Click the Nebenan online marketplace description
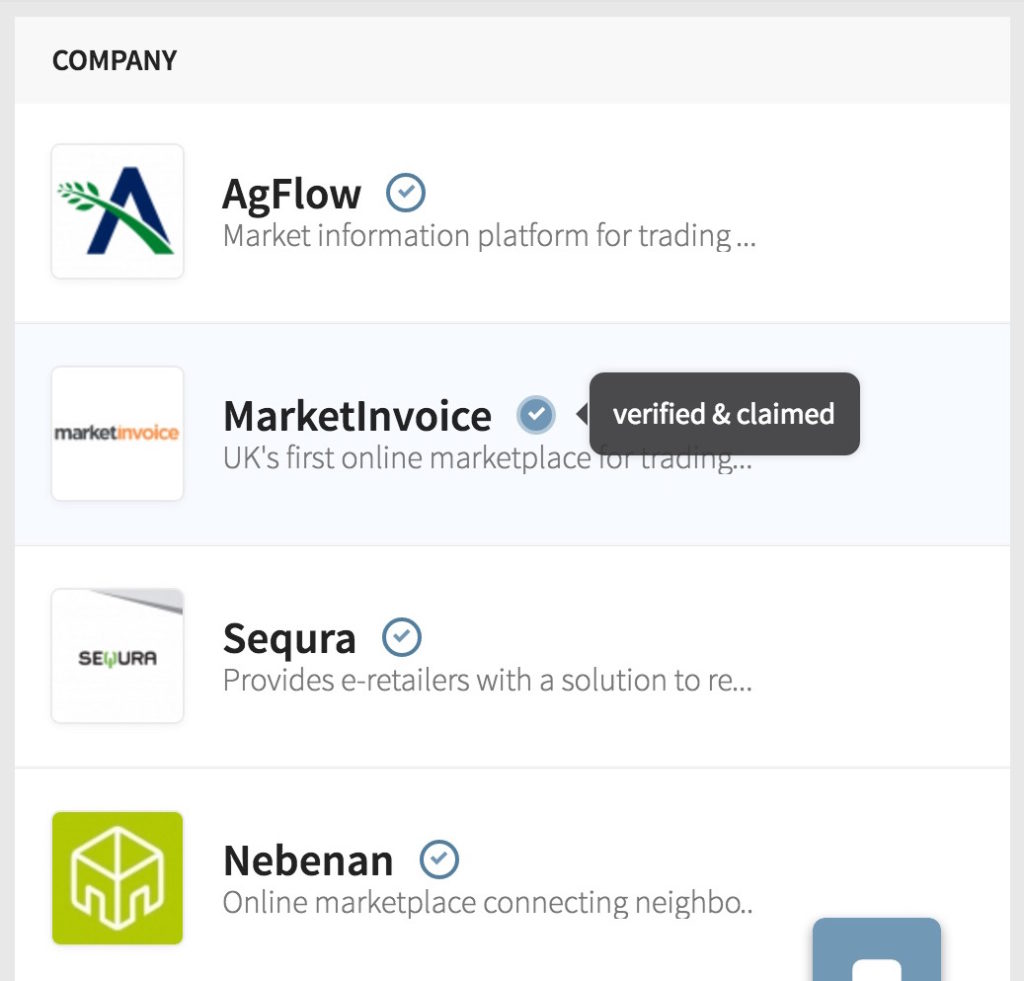Screen dimensions: 1024x981 point(487,903)
